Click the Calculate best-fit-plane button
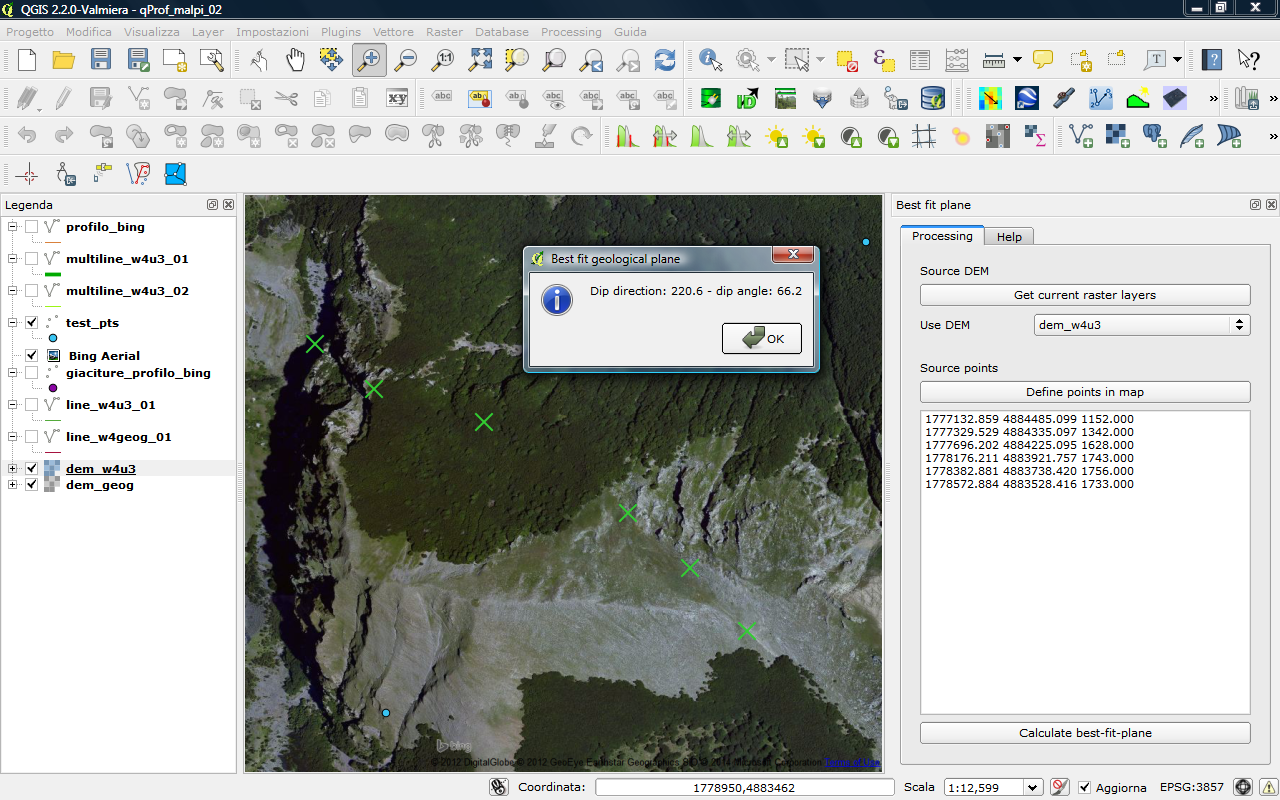The image size is (1280, 800). click(1084, 732)
